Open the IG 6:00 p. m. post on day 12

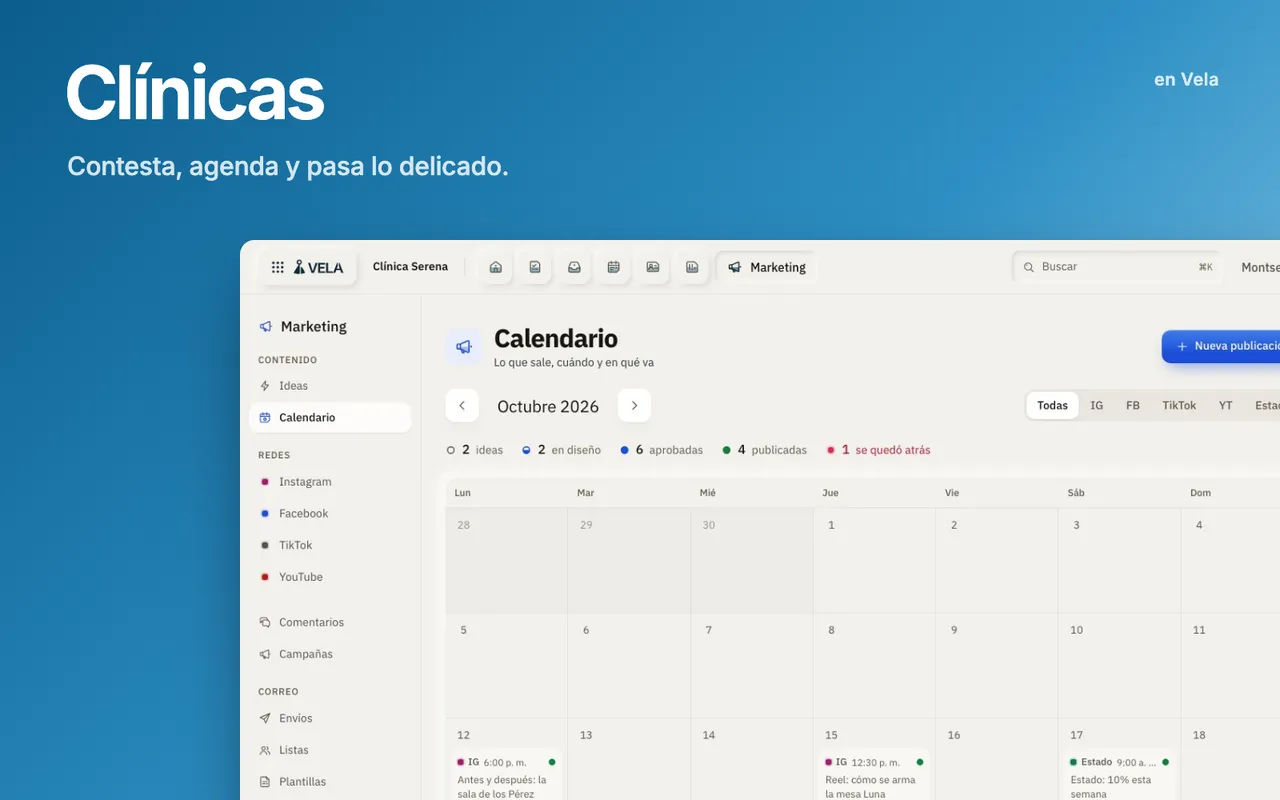tap(506, 775)
